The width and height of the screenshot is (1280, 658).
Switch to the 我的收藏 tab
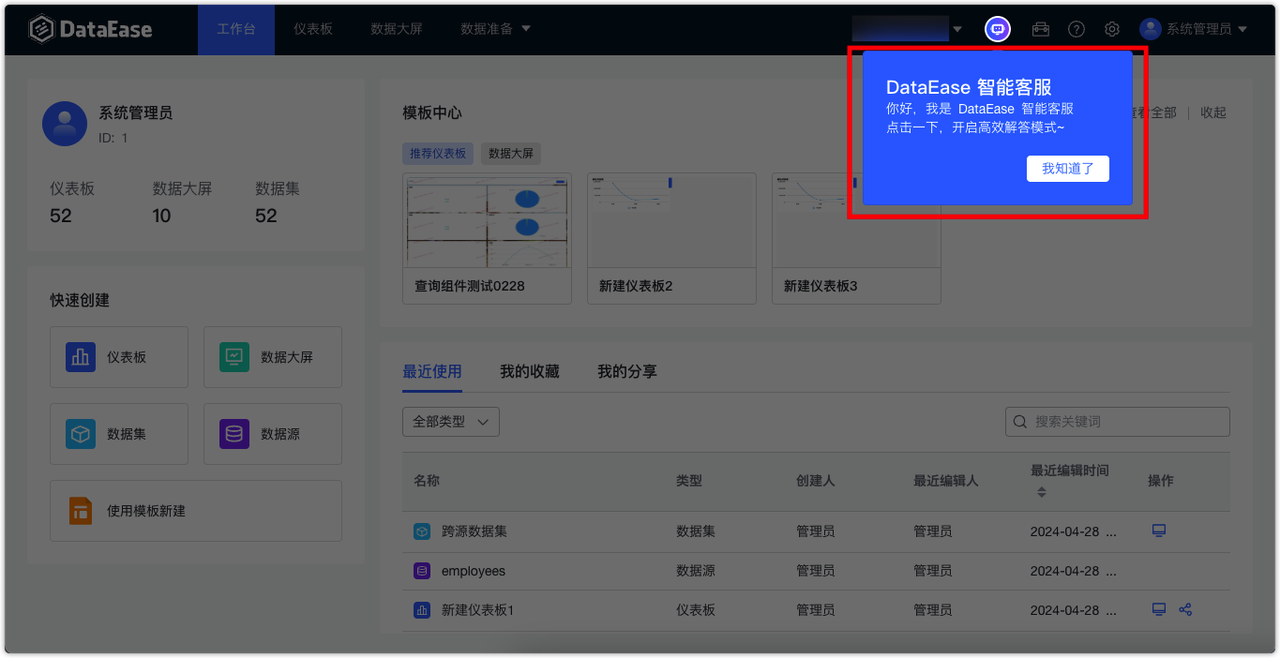pos(528,370)
